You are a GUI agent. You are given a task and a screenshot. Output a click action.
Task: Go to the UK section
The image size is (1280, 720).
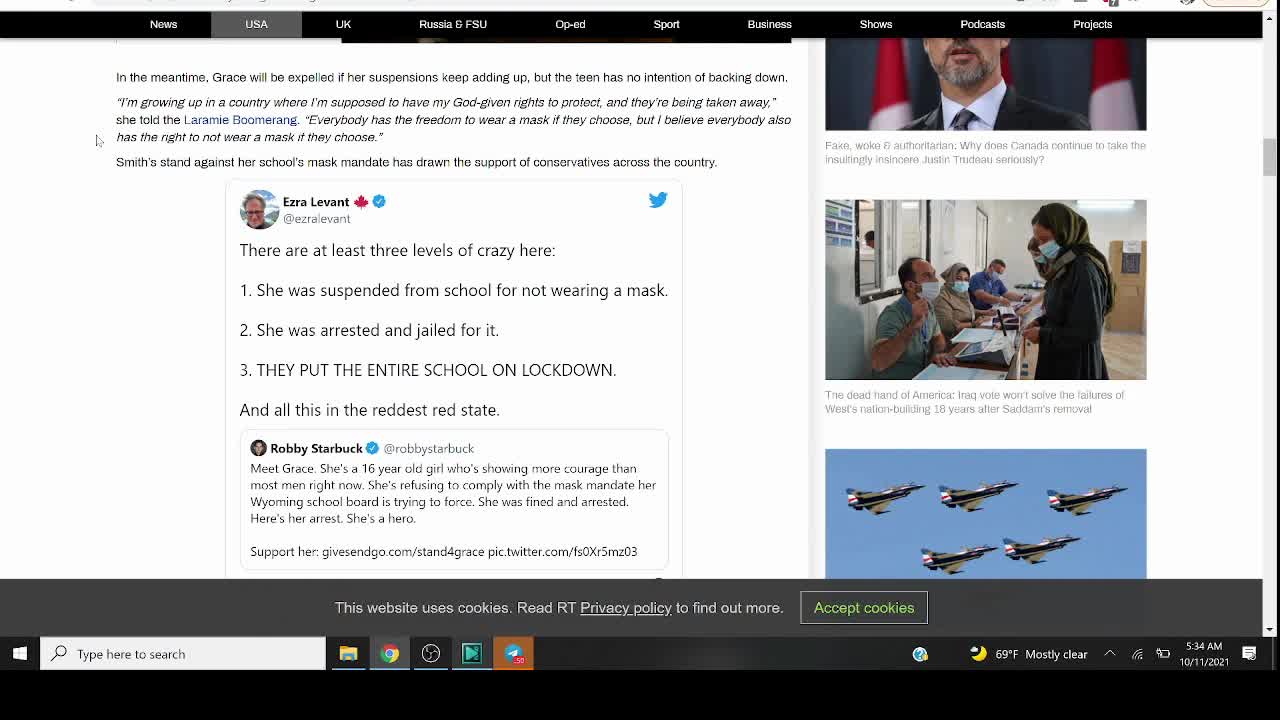[343, 24]
